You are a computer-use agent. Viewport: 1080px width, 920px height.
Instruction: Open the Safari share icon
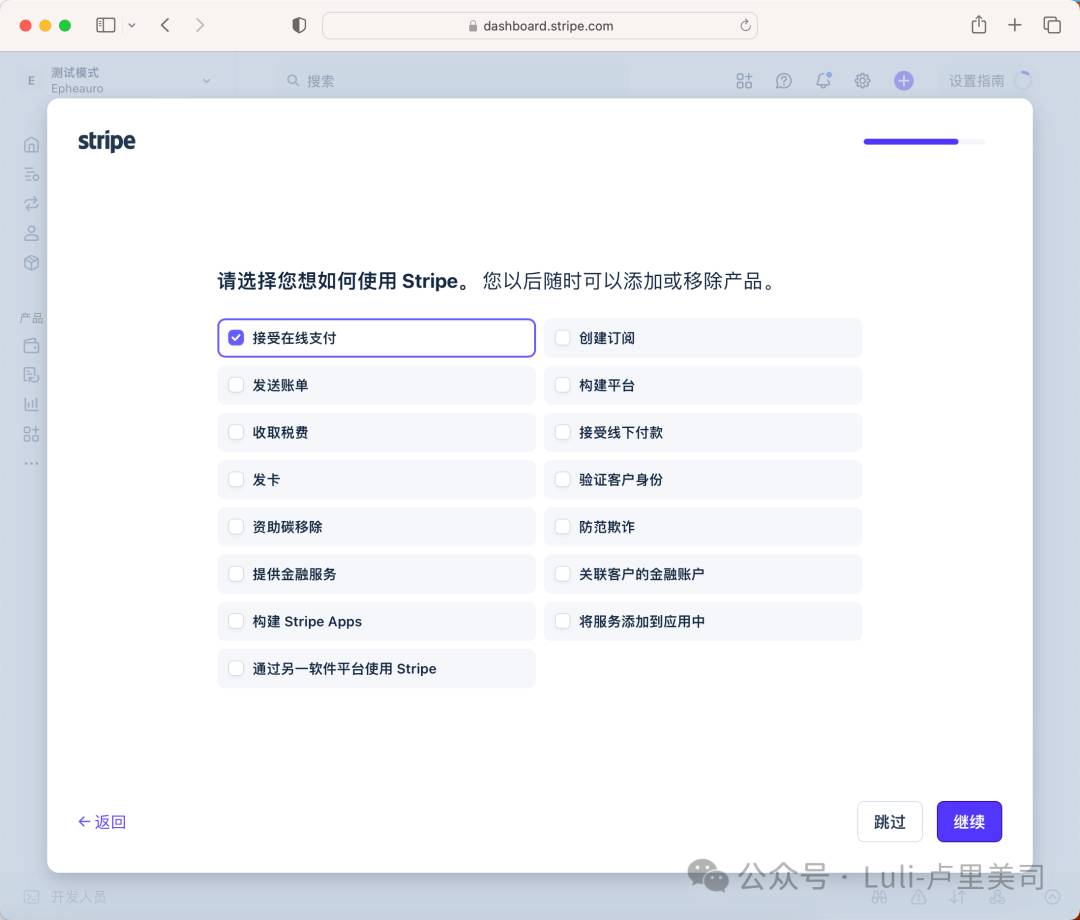point(979,25)
